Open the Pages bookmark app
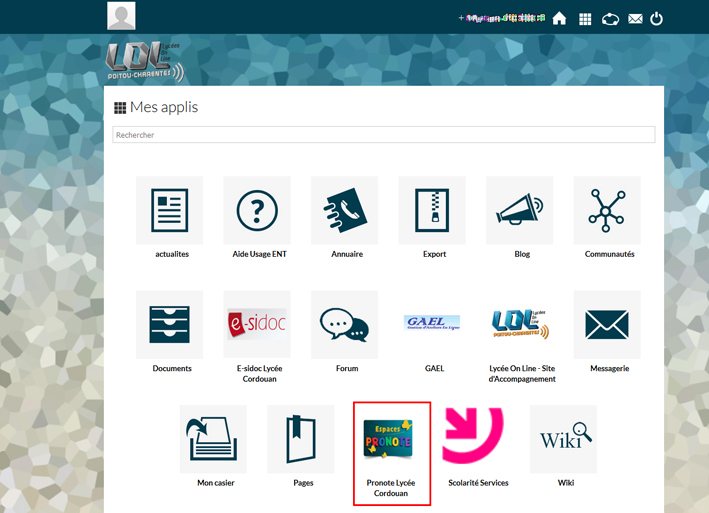The image size is (709, 513). pos(301,439)
